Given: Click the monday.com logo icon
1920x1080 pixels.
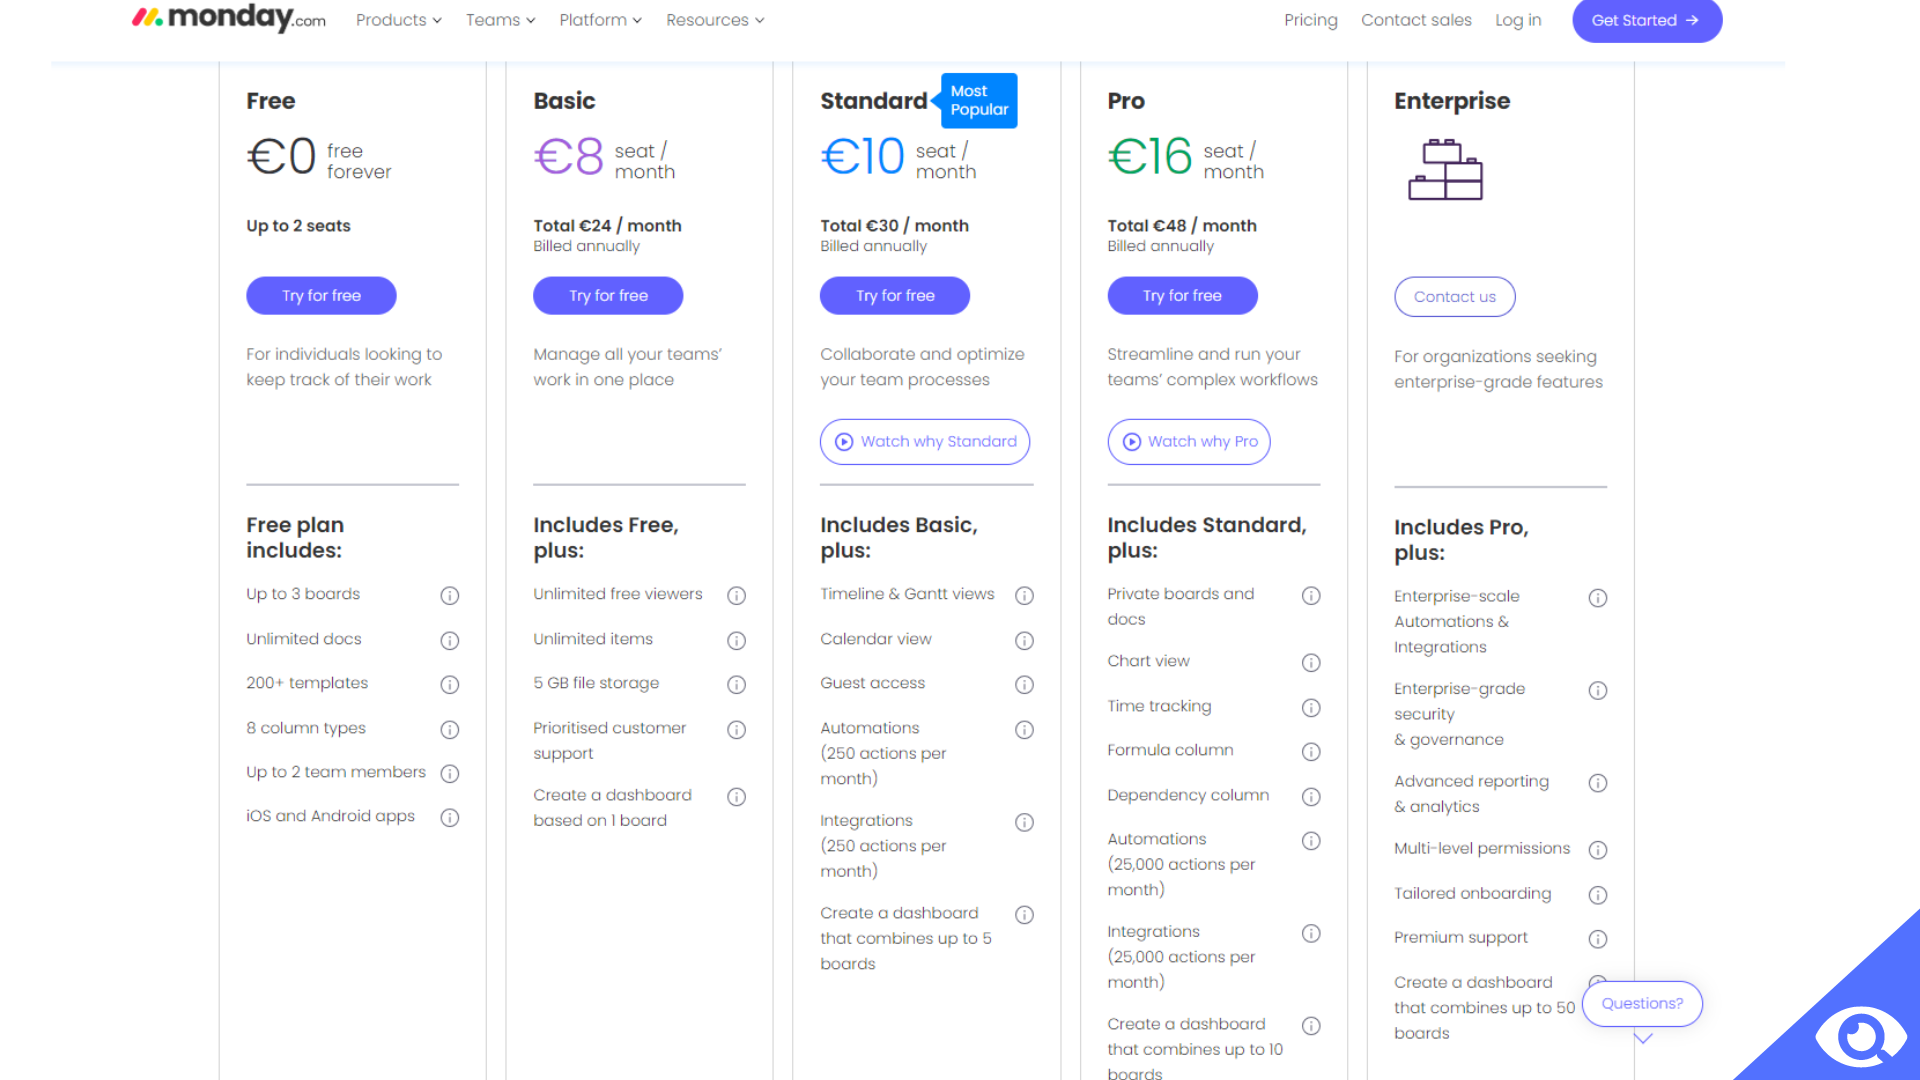Looking at the screenshot, I should [x=146, y=19].
